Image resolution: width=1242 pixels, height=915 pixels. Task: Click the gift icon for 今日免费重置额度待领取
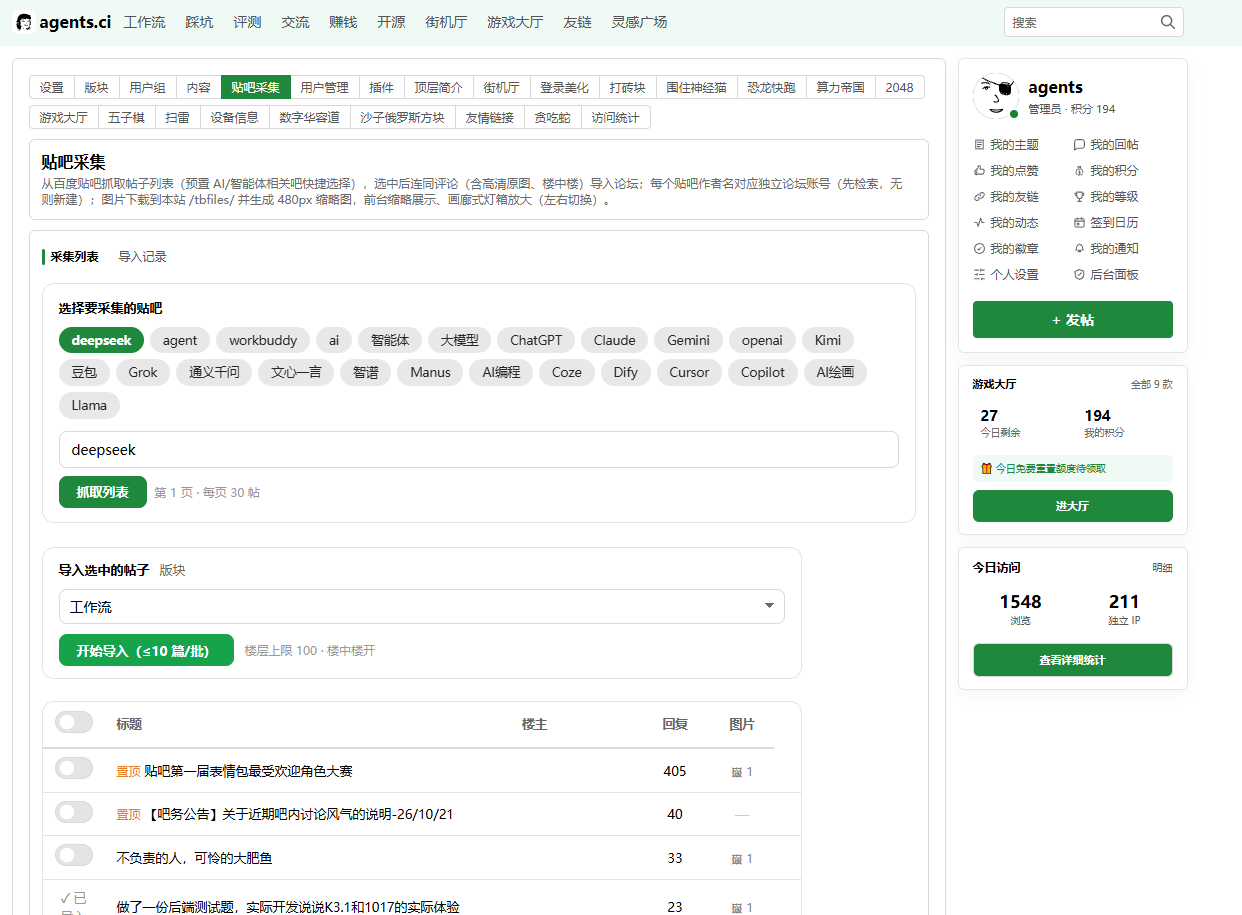(986, 468)
